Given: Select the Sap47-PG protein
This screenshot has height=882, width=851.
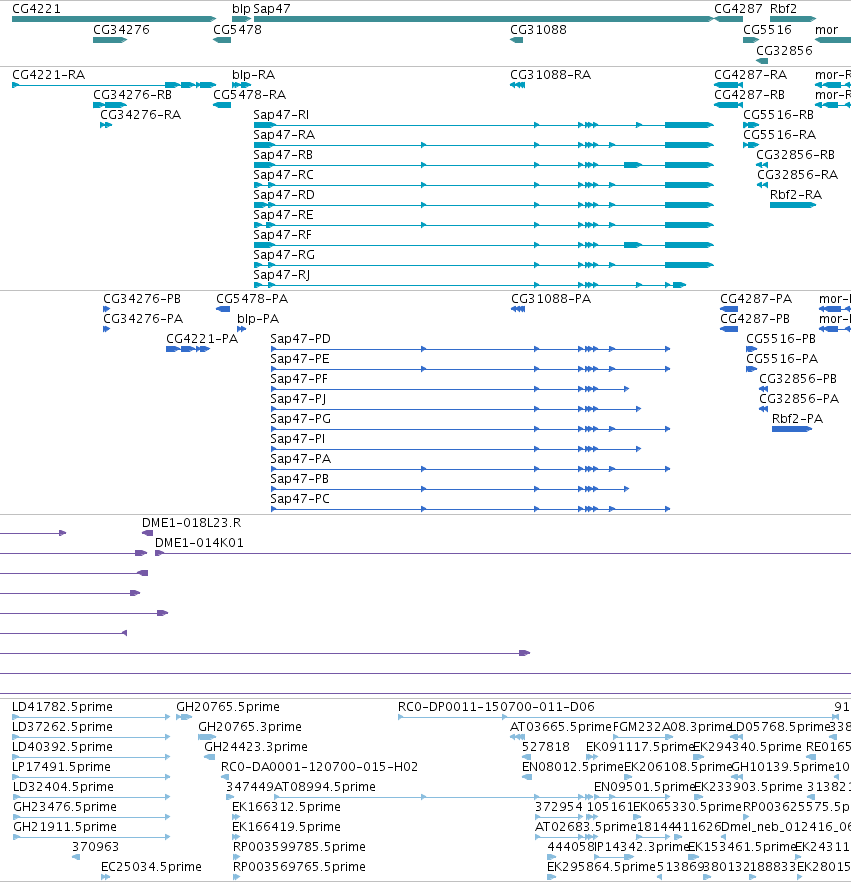Looking at the screenshot, I should coord(470,429).
